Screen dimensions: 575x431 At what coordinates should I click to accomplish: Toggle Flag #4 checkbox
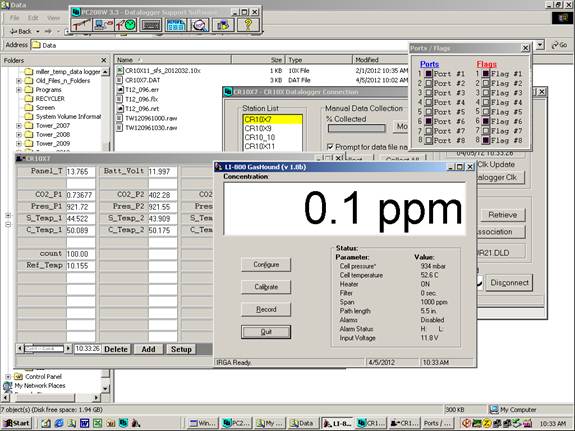[486, 102]
